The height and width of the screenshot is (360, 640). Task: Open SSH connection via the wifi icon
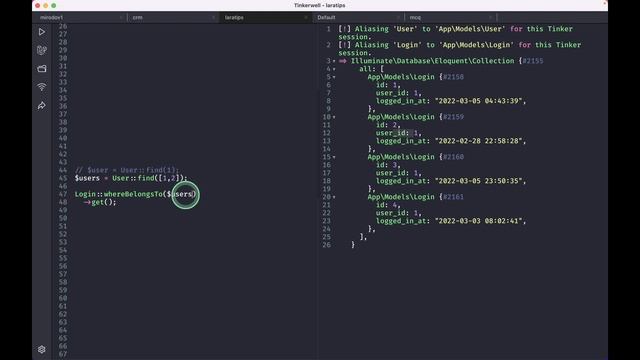[x=42, y=87]
